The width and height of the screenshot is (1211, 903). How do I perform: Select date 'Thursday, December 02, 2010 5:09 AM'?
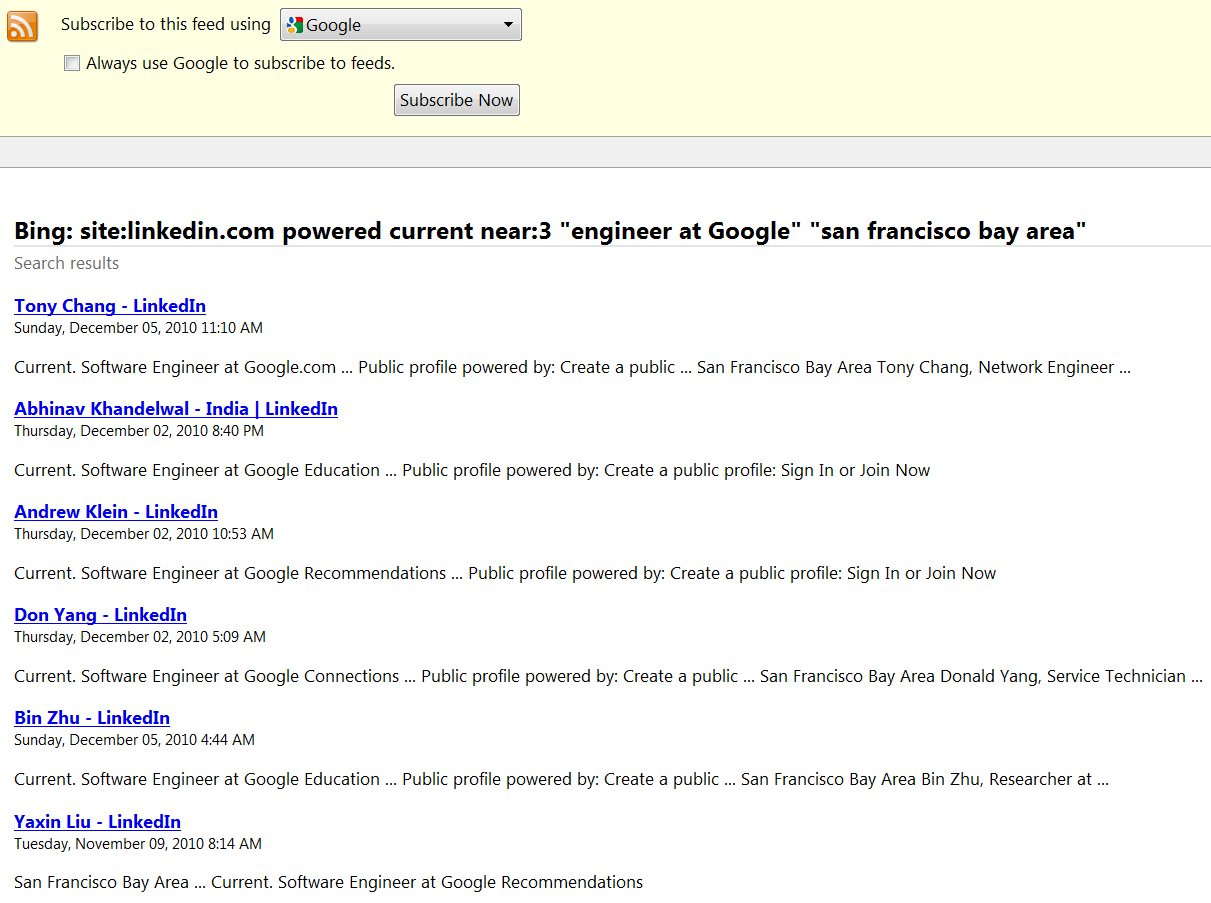[140, 637]
